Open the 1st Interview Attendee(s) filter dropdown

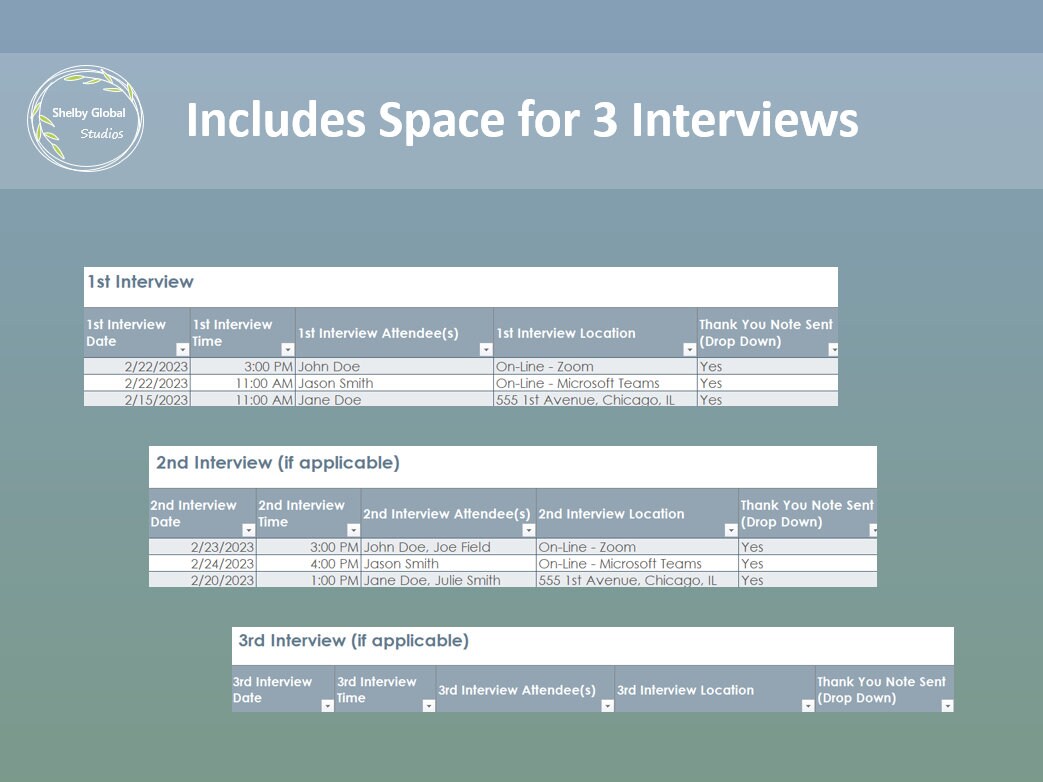[486, 349]
